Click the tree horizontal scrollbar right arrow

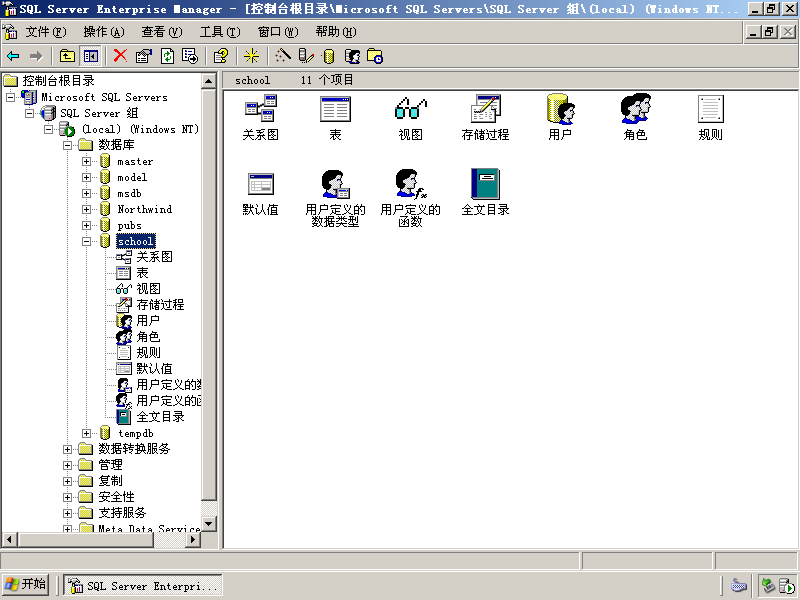[x=193, y=539]
